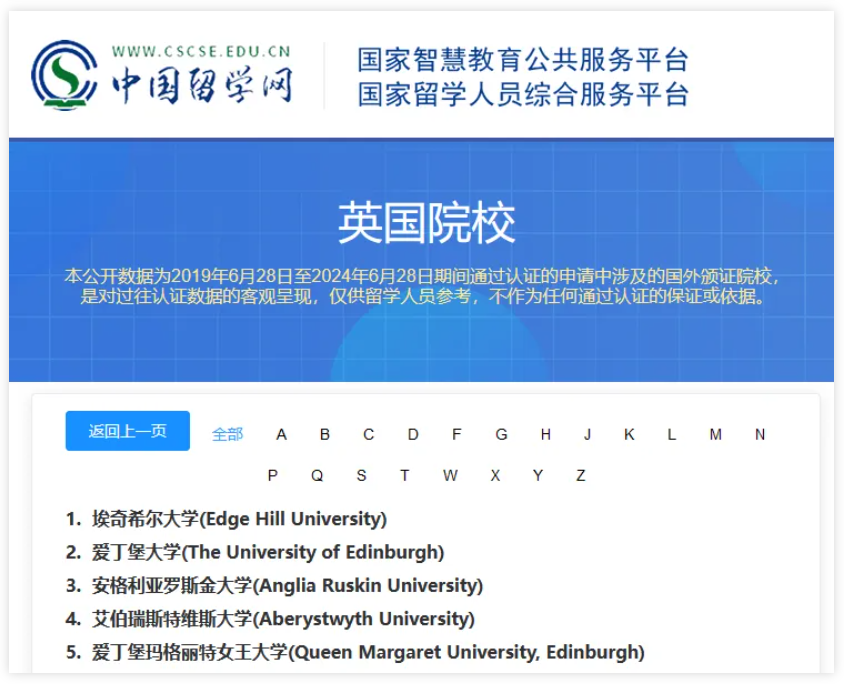
Task: Filter universities by letter A
Action: pyautogui.click(x=281, y=434)
